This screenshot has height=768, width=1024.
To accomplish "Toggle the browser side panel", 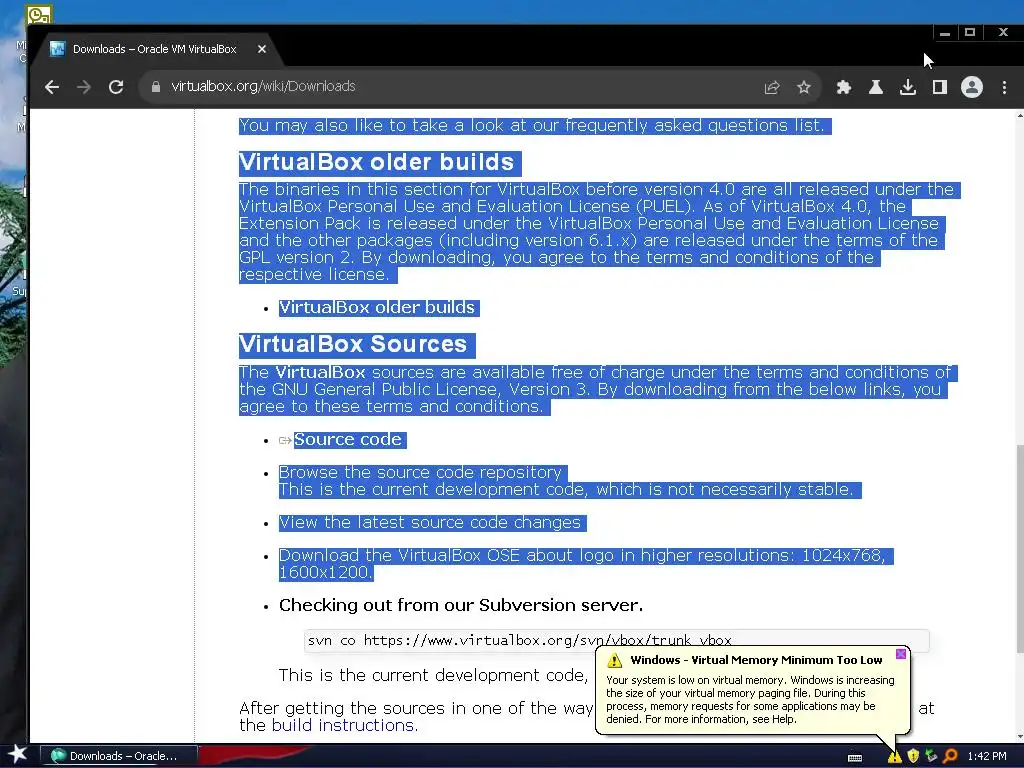I will point(940,87).
